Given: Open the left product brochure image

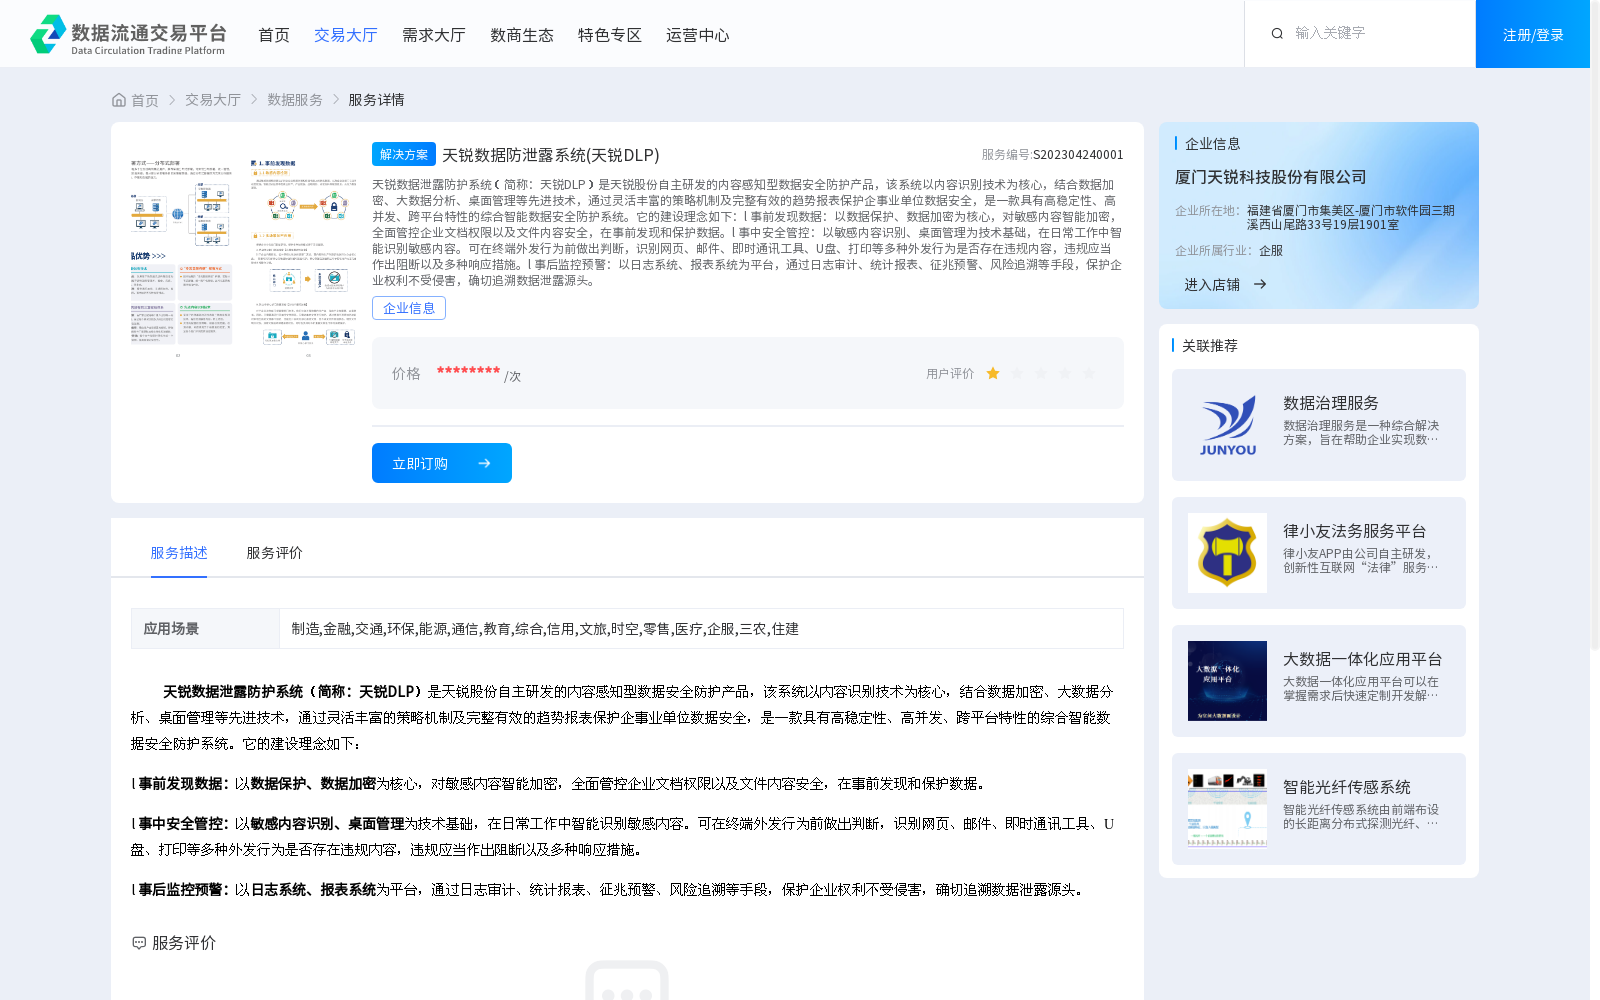Looking at the screenshot, I should pyautogui.click(x=181, y=257).
